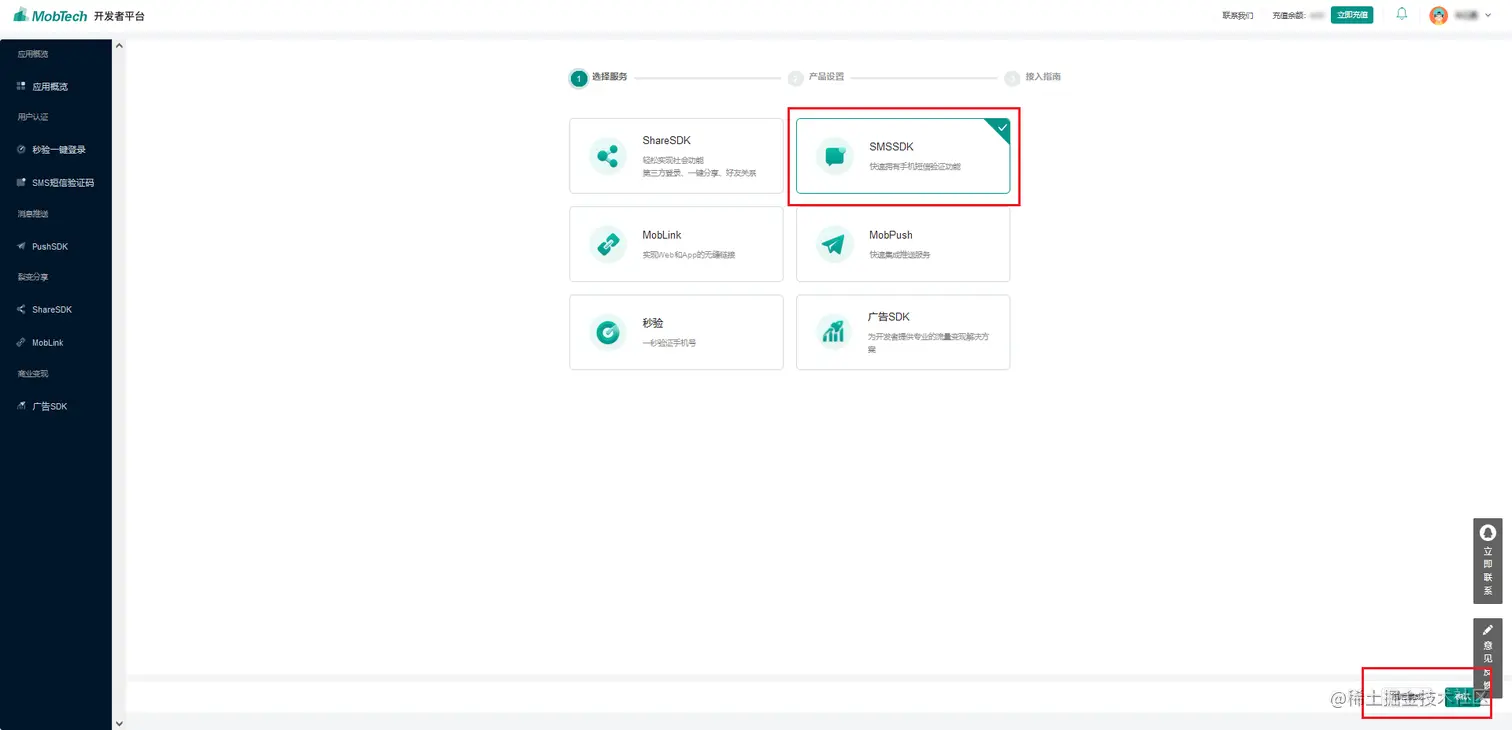Open notifications via the bell icon

(1402, 14)
